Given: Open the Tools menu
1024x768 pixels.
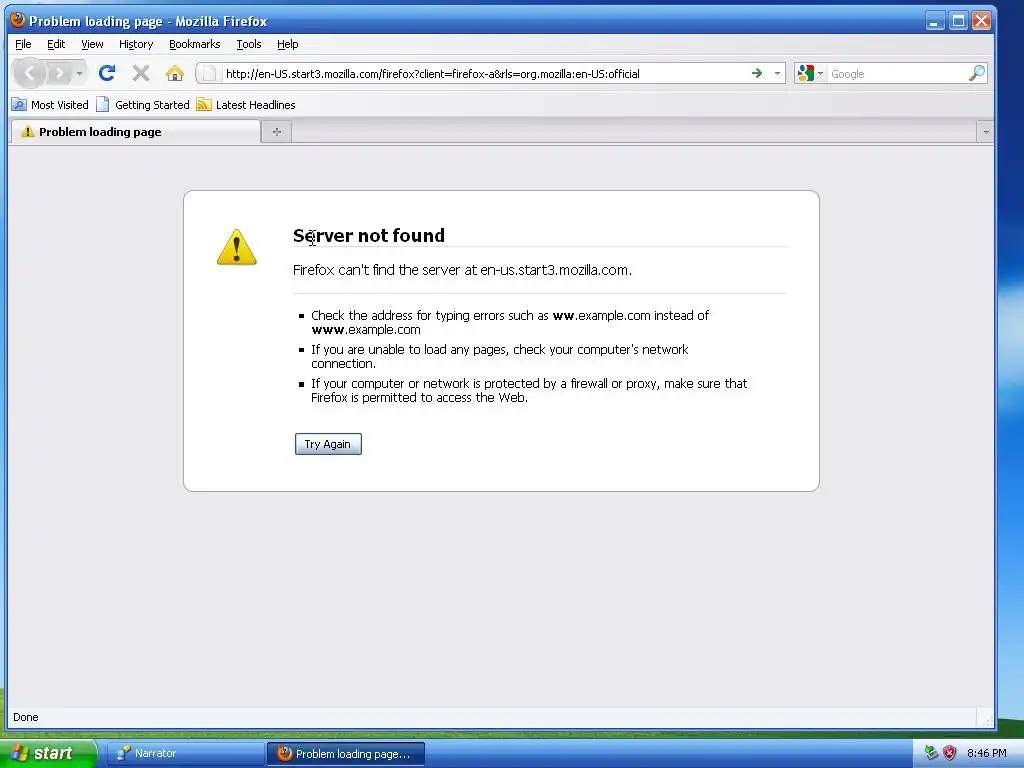Looking at the screenshot, I should 249,44.
